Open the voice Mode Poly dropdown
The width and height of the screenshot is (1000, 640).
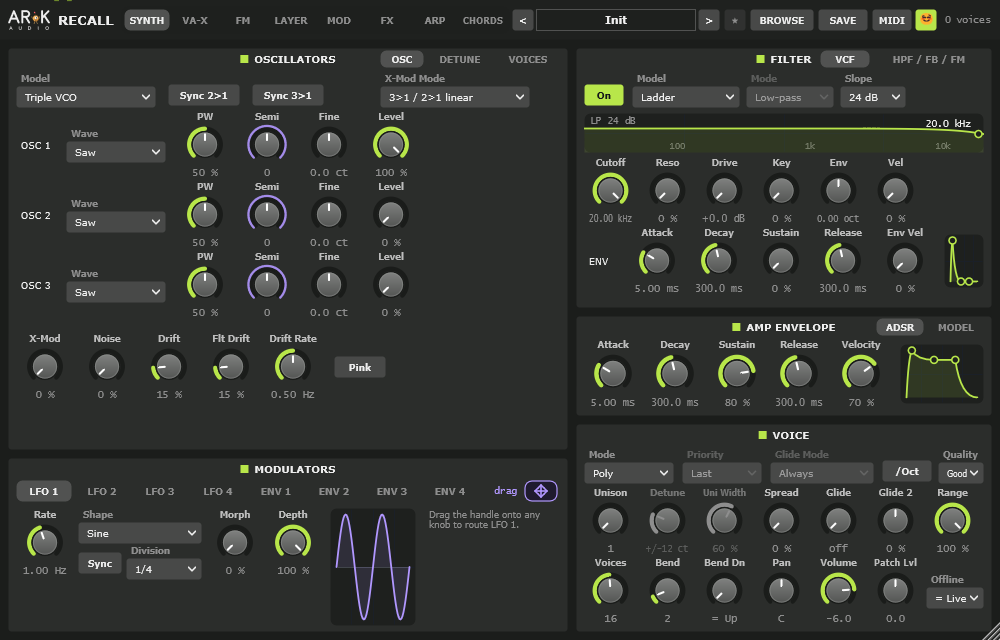tap(629, 474)
